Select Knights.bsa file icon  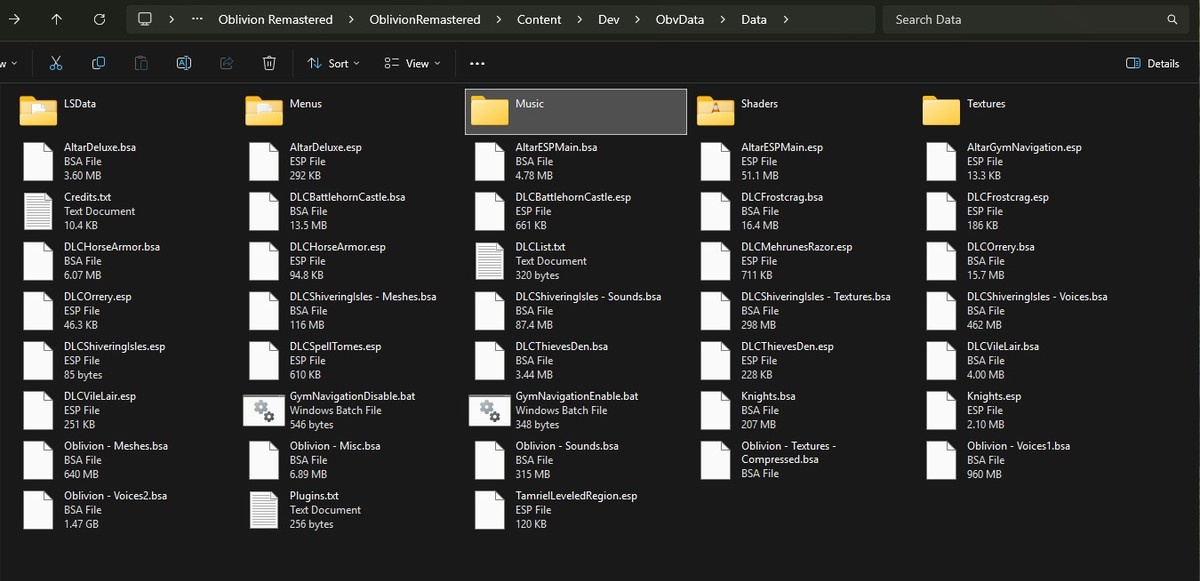click(716, 410)
